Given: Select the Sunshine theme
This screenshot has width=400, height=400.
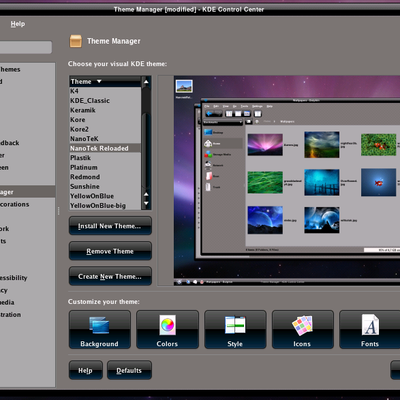Looking at the screenshot, I should click(x=105, y=187).
